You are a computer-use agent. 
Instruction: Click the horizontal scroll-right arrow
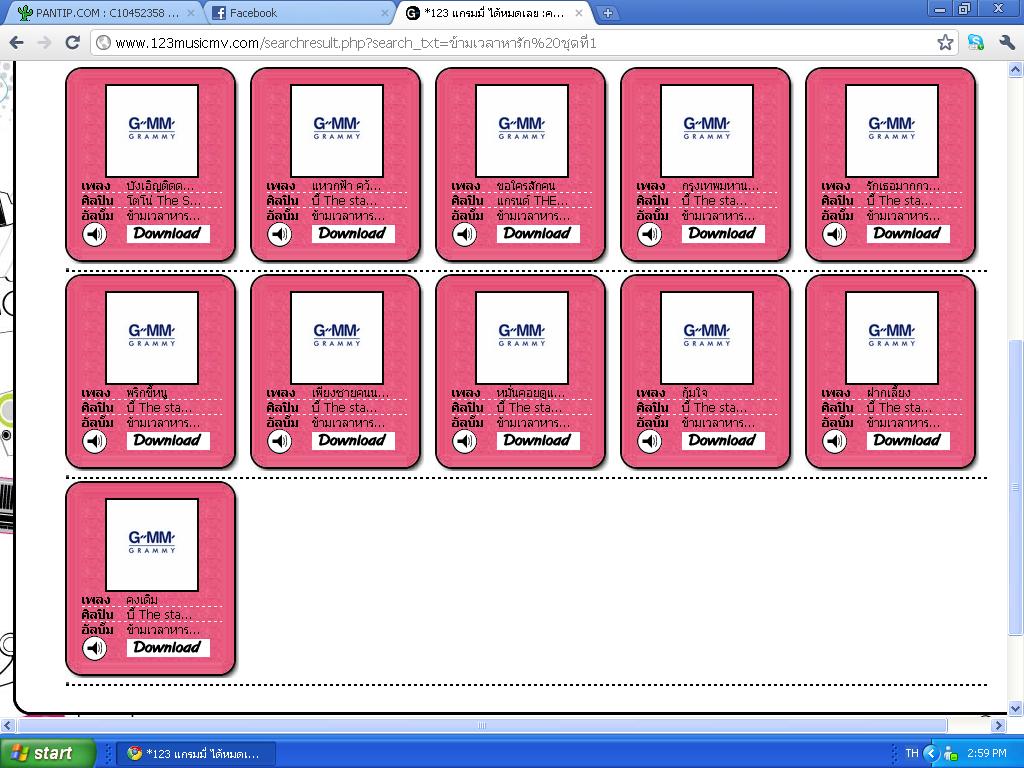(x=998, y=725)
